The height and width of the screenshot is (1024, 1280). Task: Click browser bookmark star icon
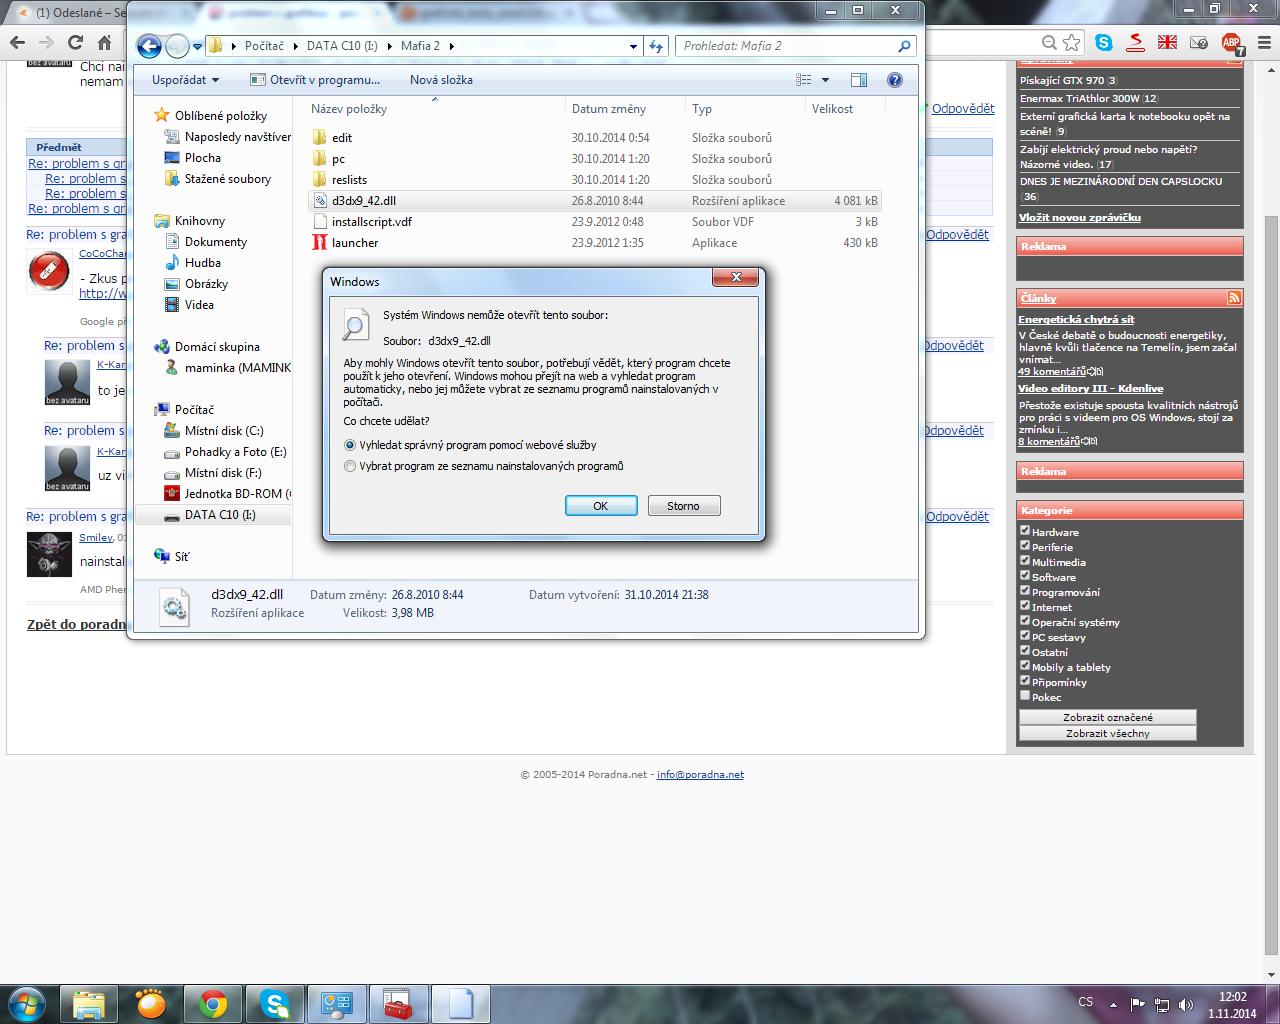tap(1072, 43)
